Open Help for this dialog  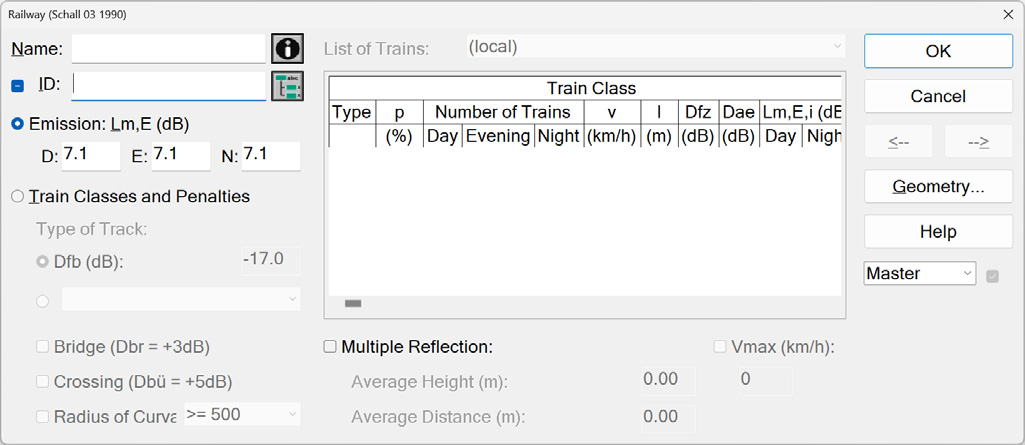[x=938, y=231]
